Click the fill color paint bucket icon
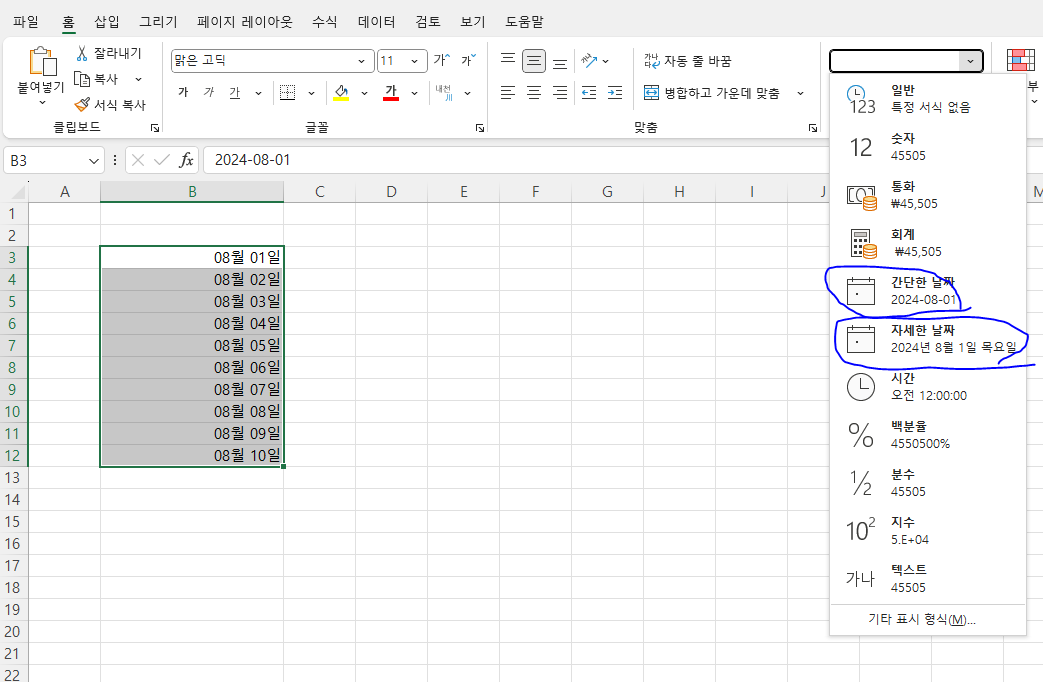This screenshot has width=1043, height=682. (341, 90)
